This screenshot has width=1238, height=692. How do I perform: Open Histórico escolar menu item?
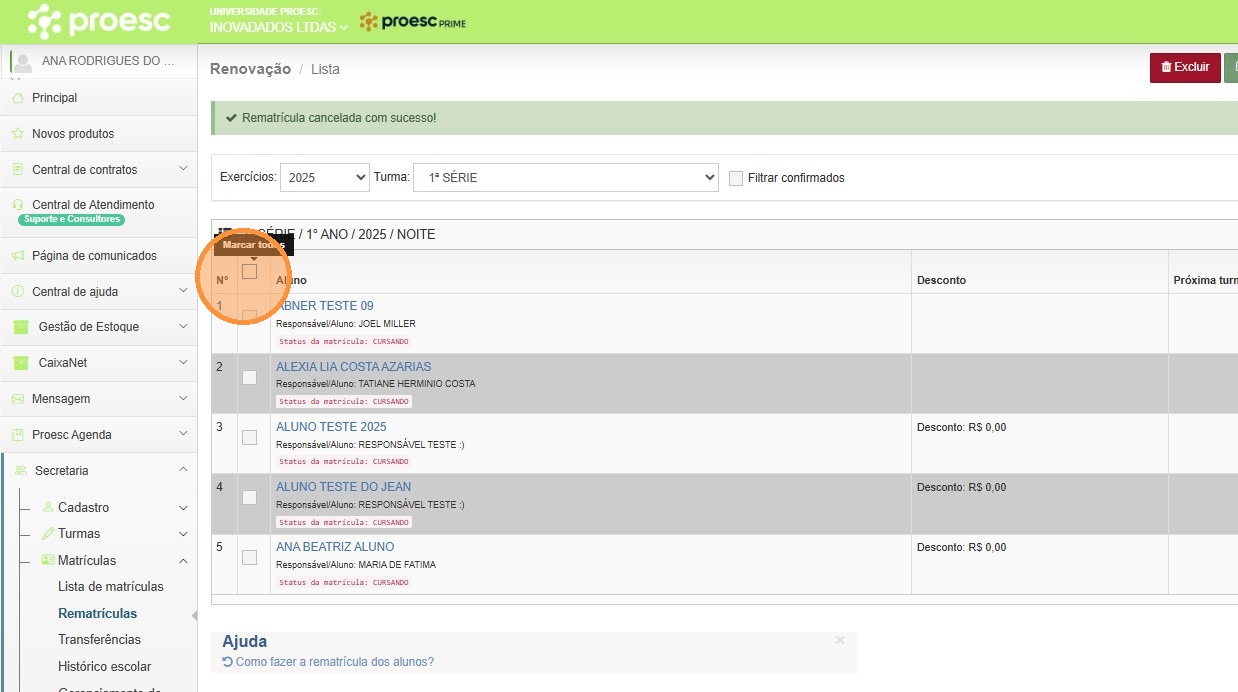[x=105, y=667]
